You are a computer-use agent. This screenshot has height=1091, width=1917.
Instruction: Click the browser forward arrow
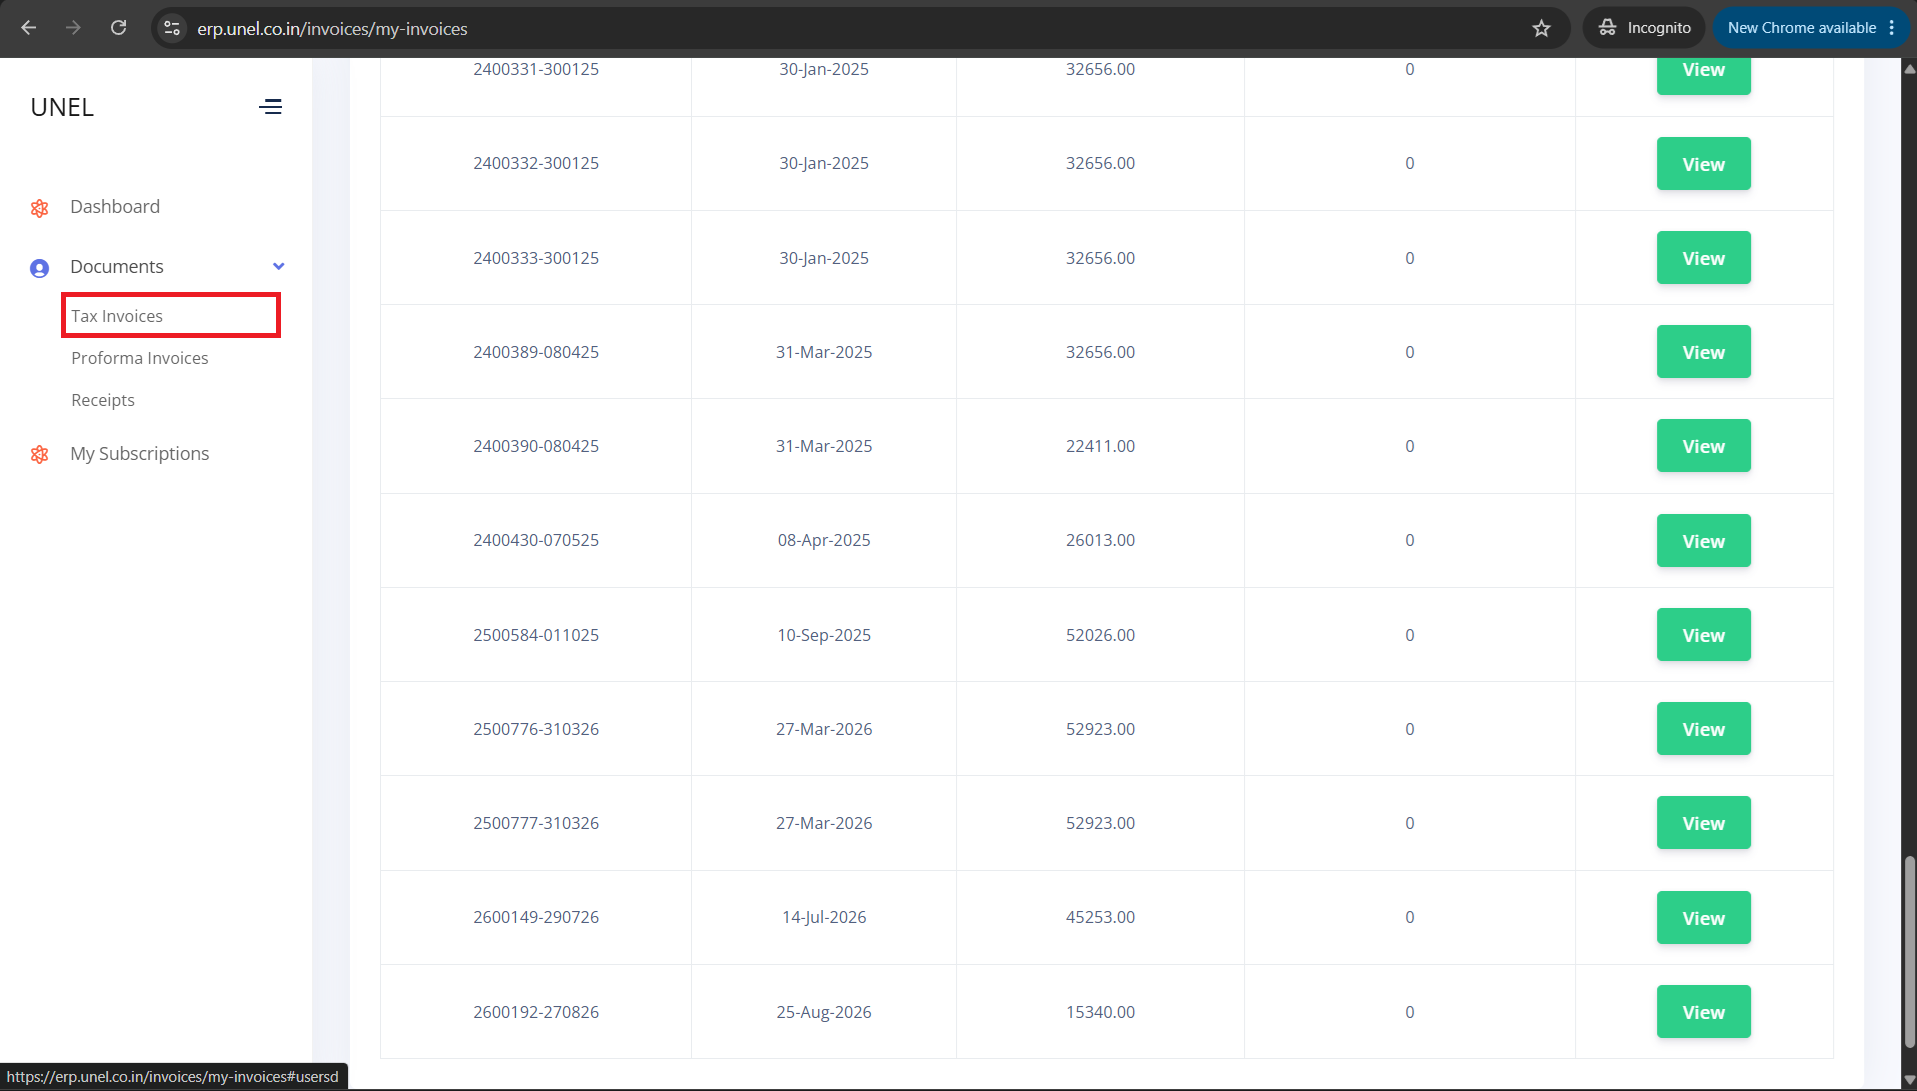[x=73, y=28]
